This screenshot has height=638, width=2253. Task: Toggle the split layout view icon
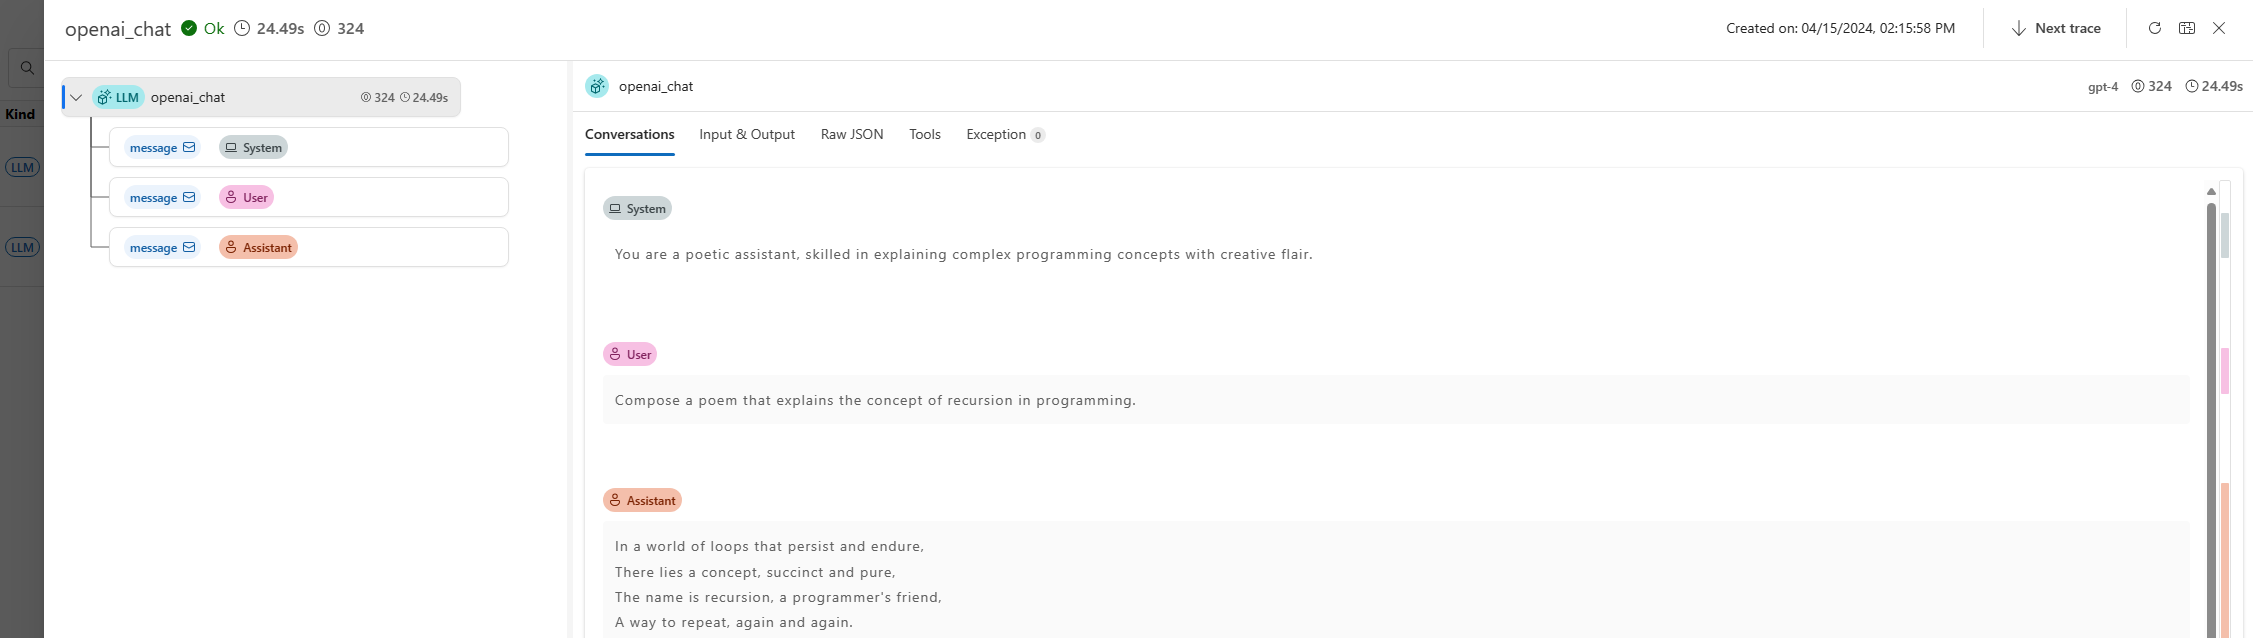2187,28
